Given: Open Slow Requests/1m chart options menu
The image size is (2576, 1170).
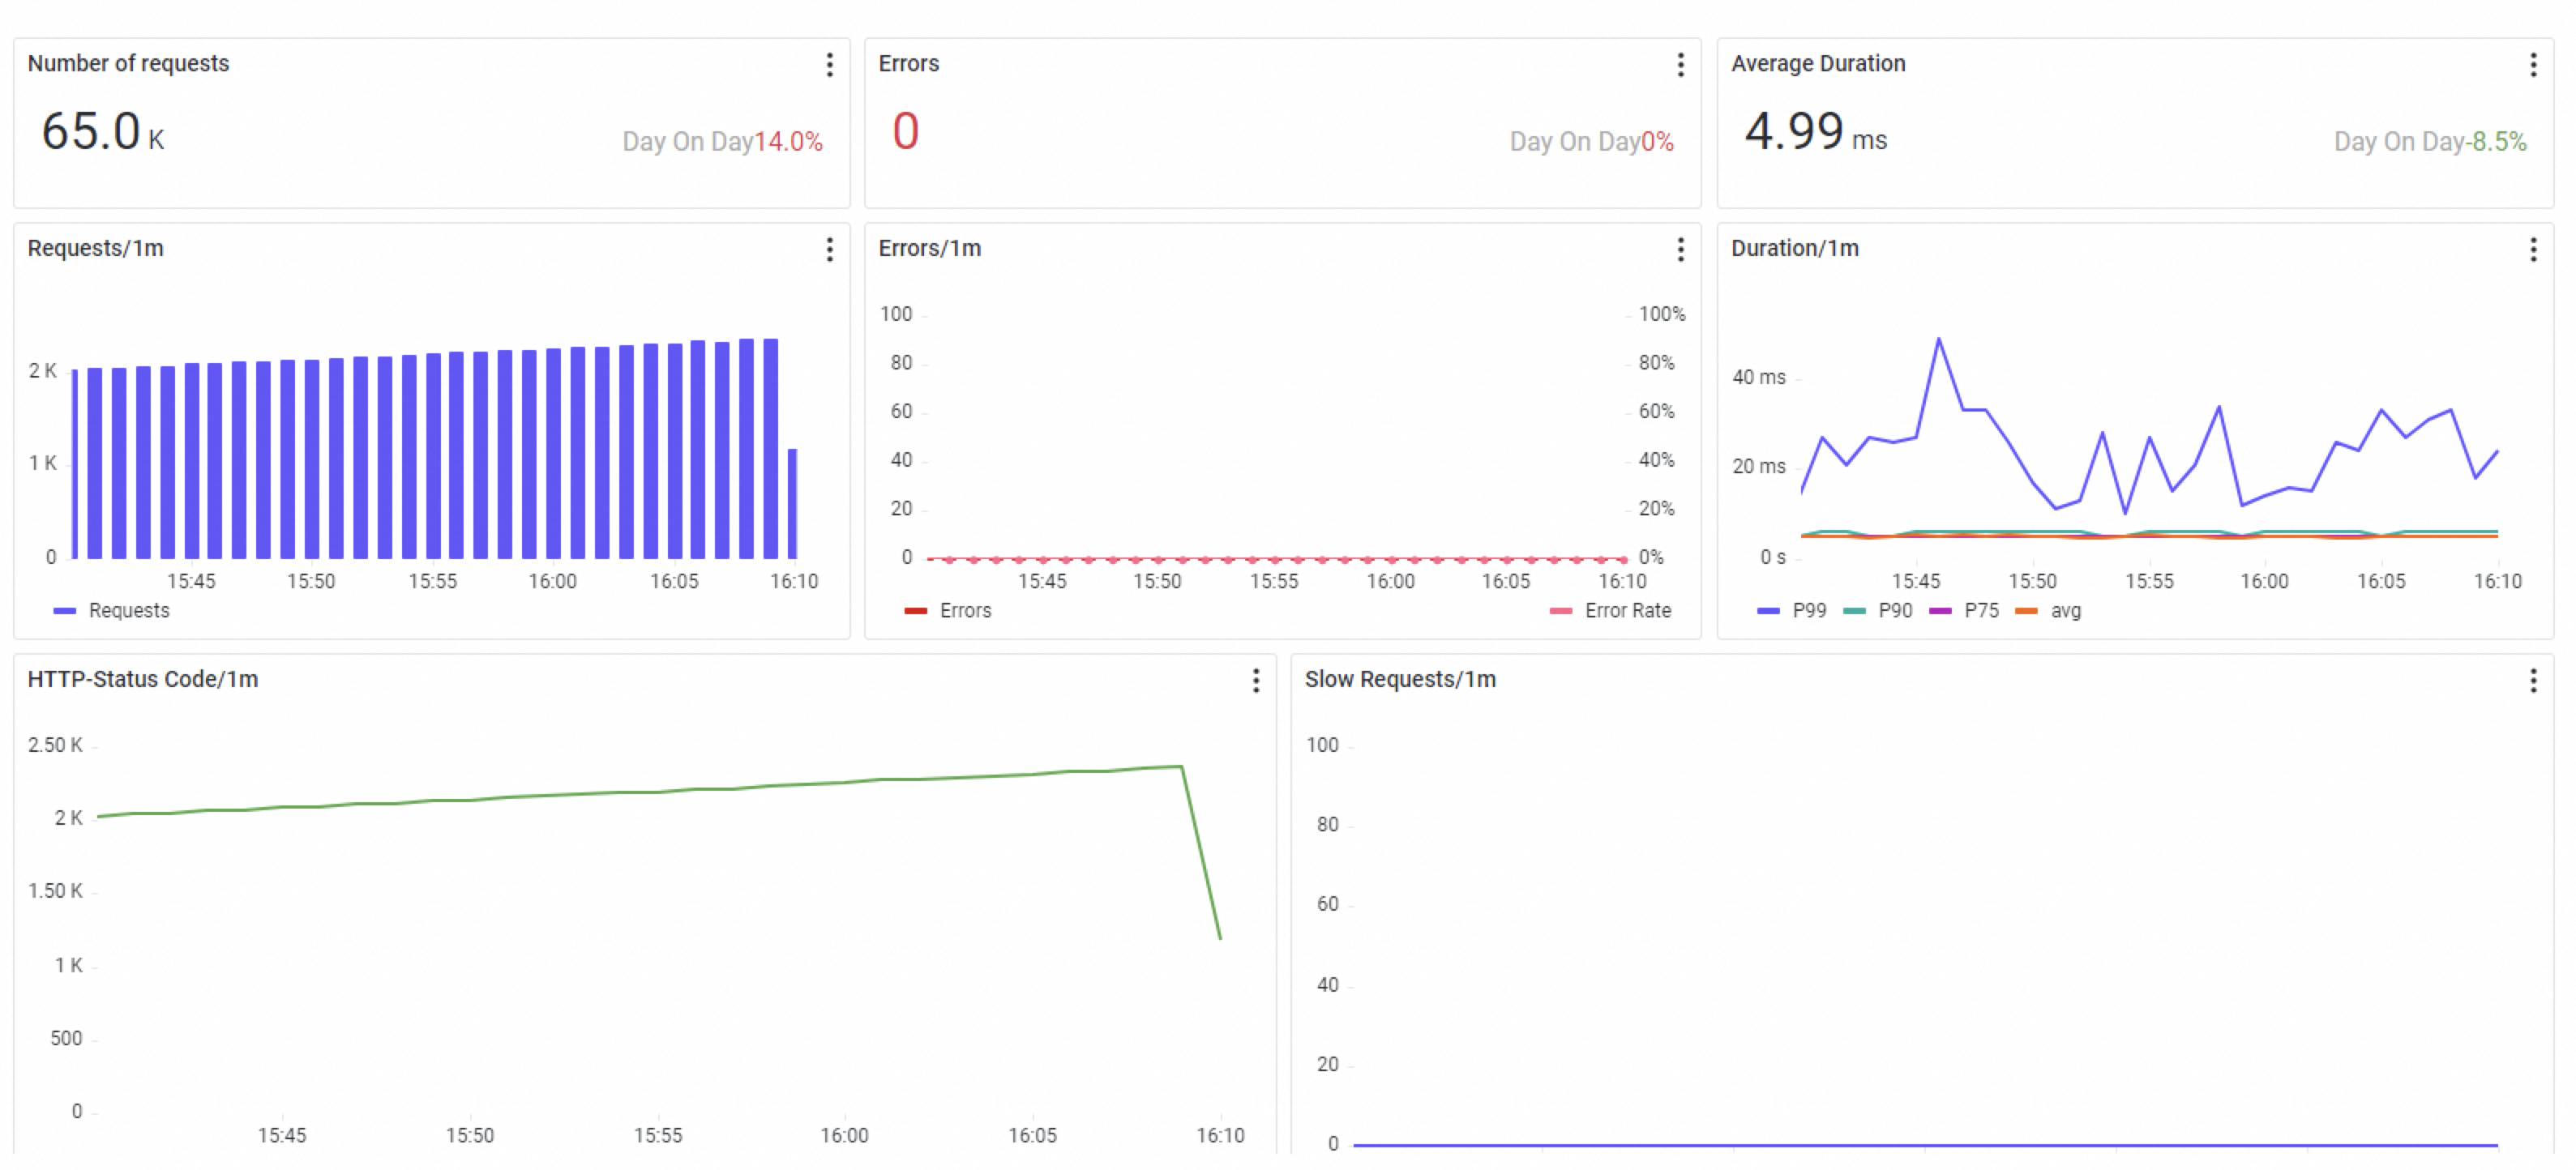Looking at the screenshot, I should click(x=2532, y=681).
